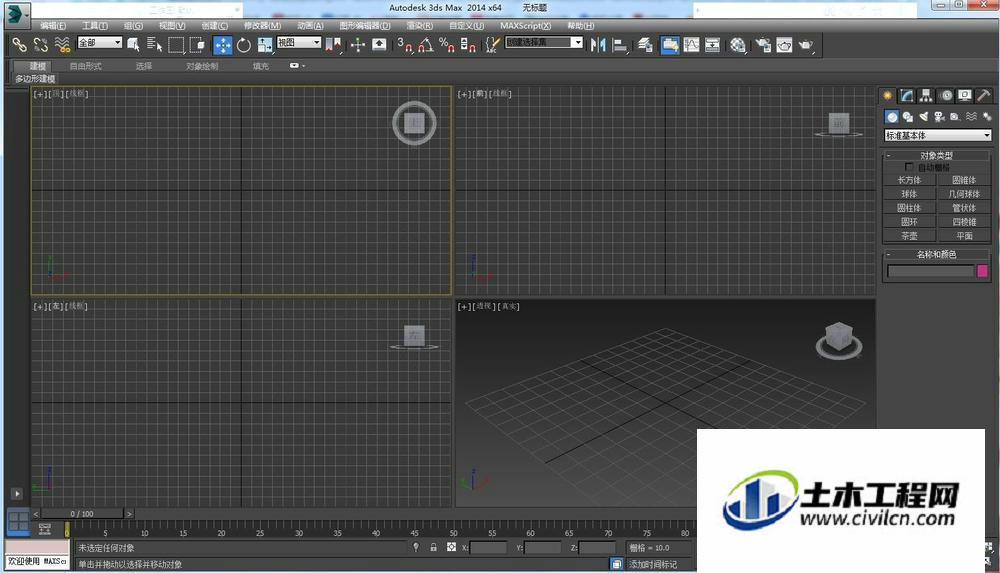This screenshot has height=573, width=1000.
Task: Open the Schematic View icon
Action: [712, 45]
